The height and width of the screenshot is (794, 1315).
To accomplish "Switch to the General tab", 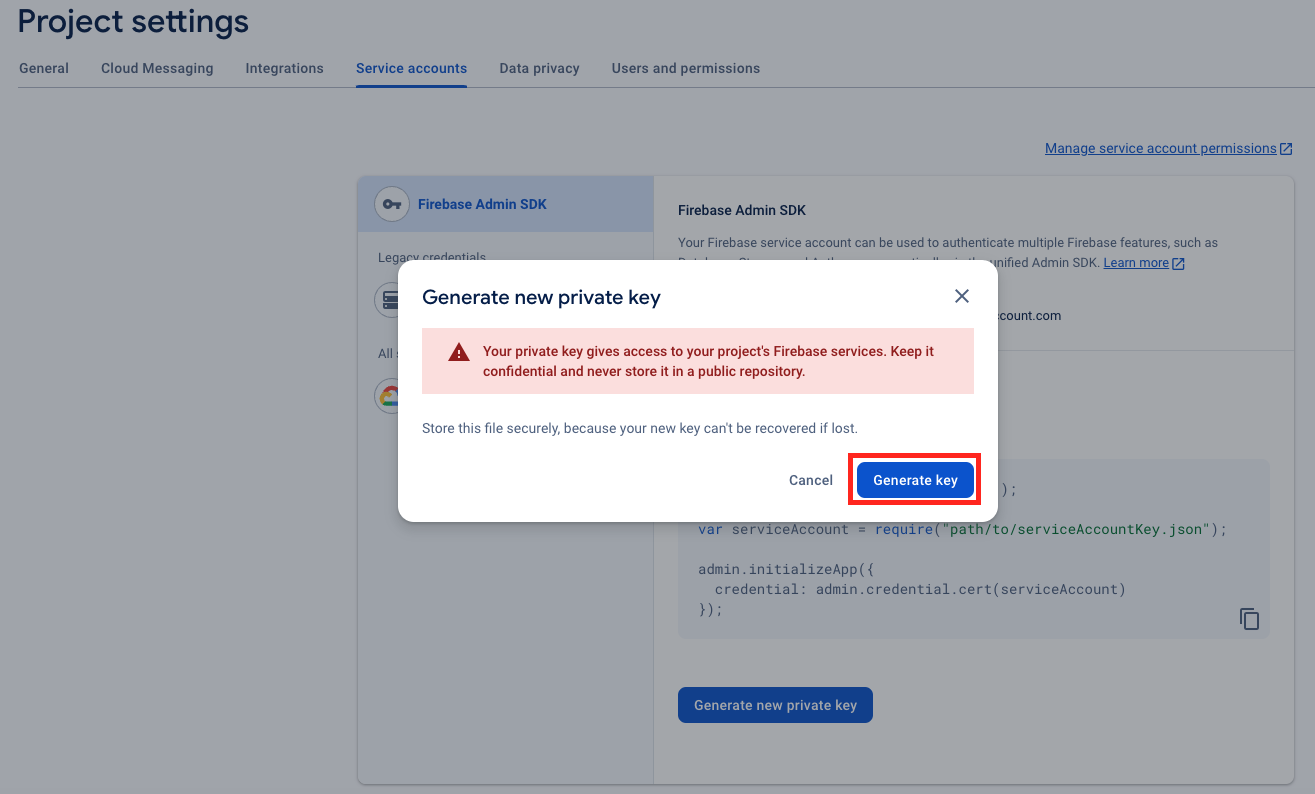I will 44,69.
